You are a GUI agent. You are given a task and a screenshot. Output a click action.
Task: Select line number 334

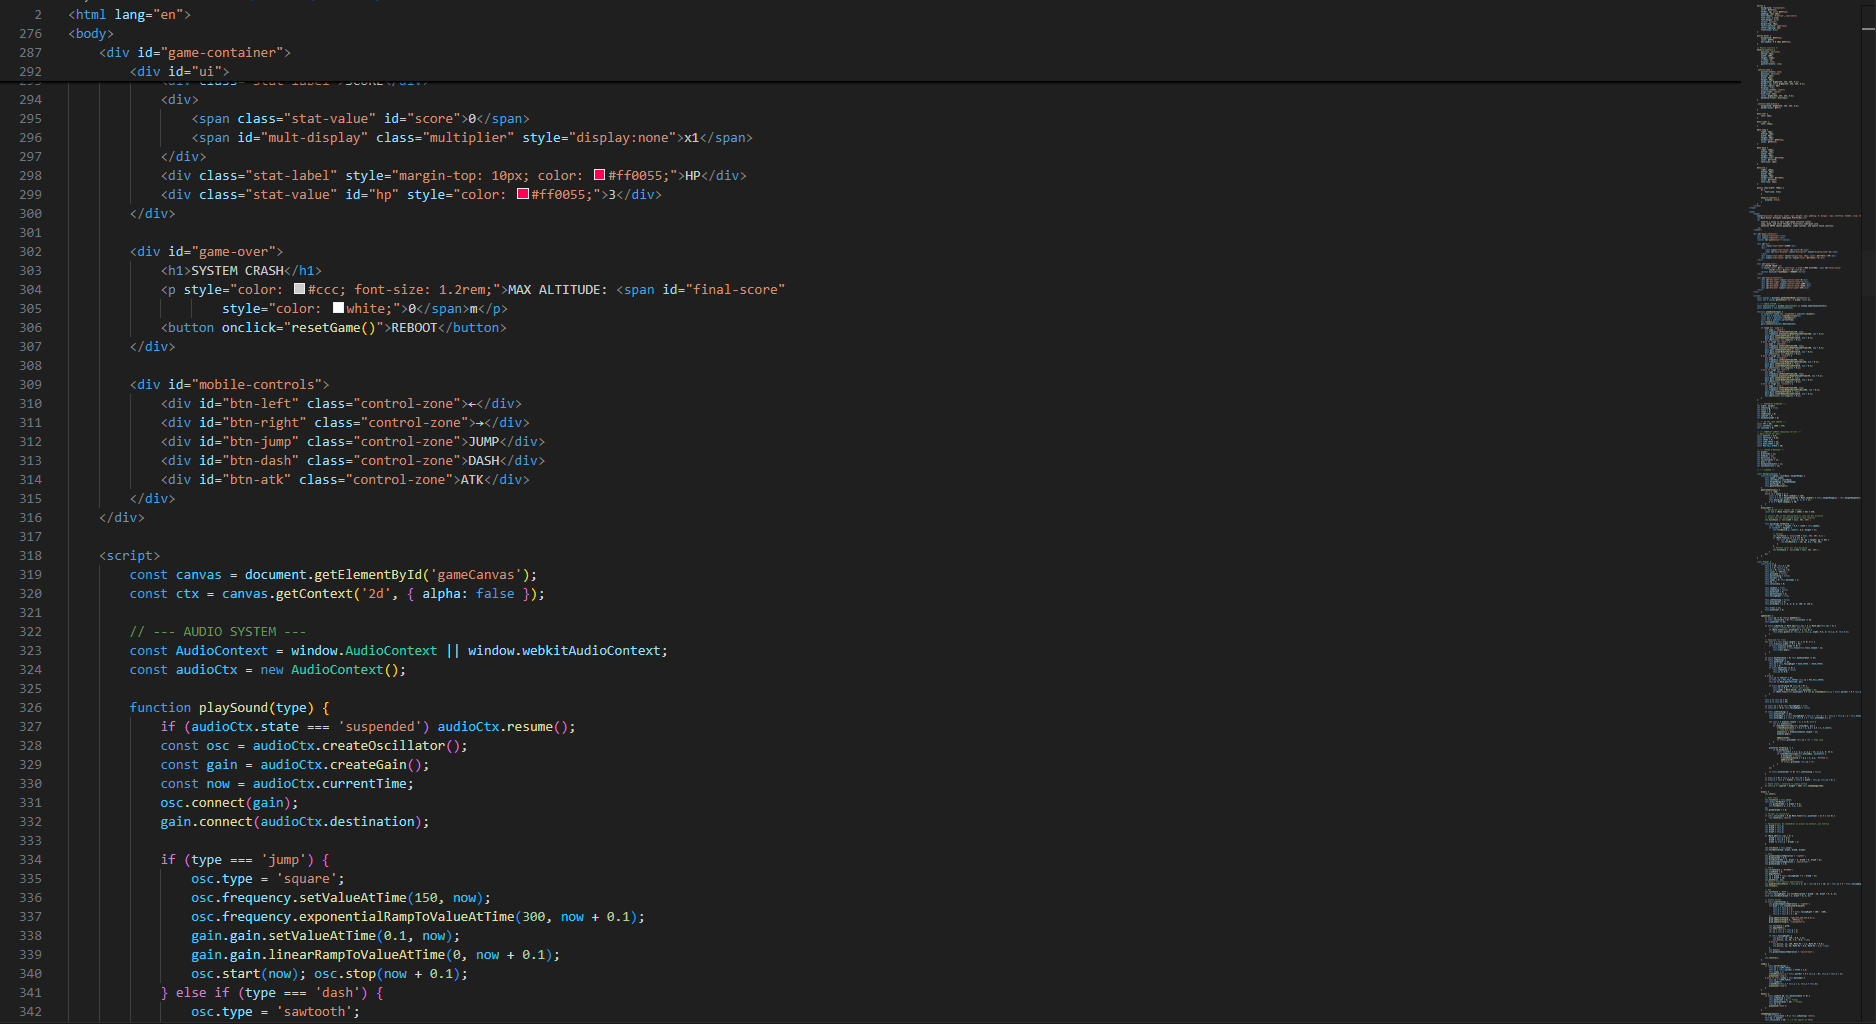(x=30, y=859)
